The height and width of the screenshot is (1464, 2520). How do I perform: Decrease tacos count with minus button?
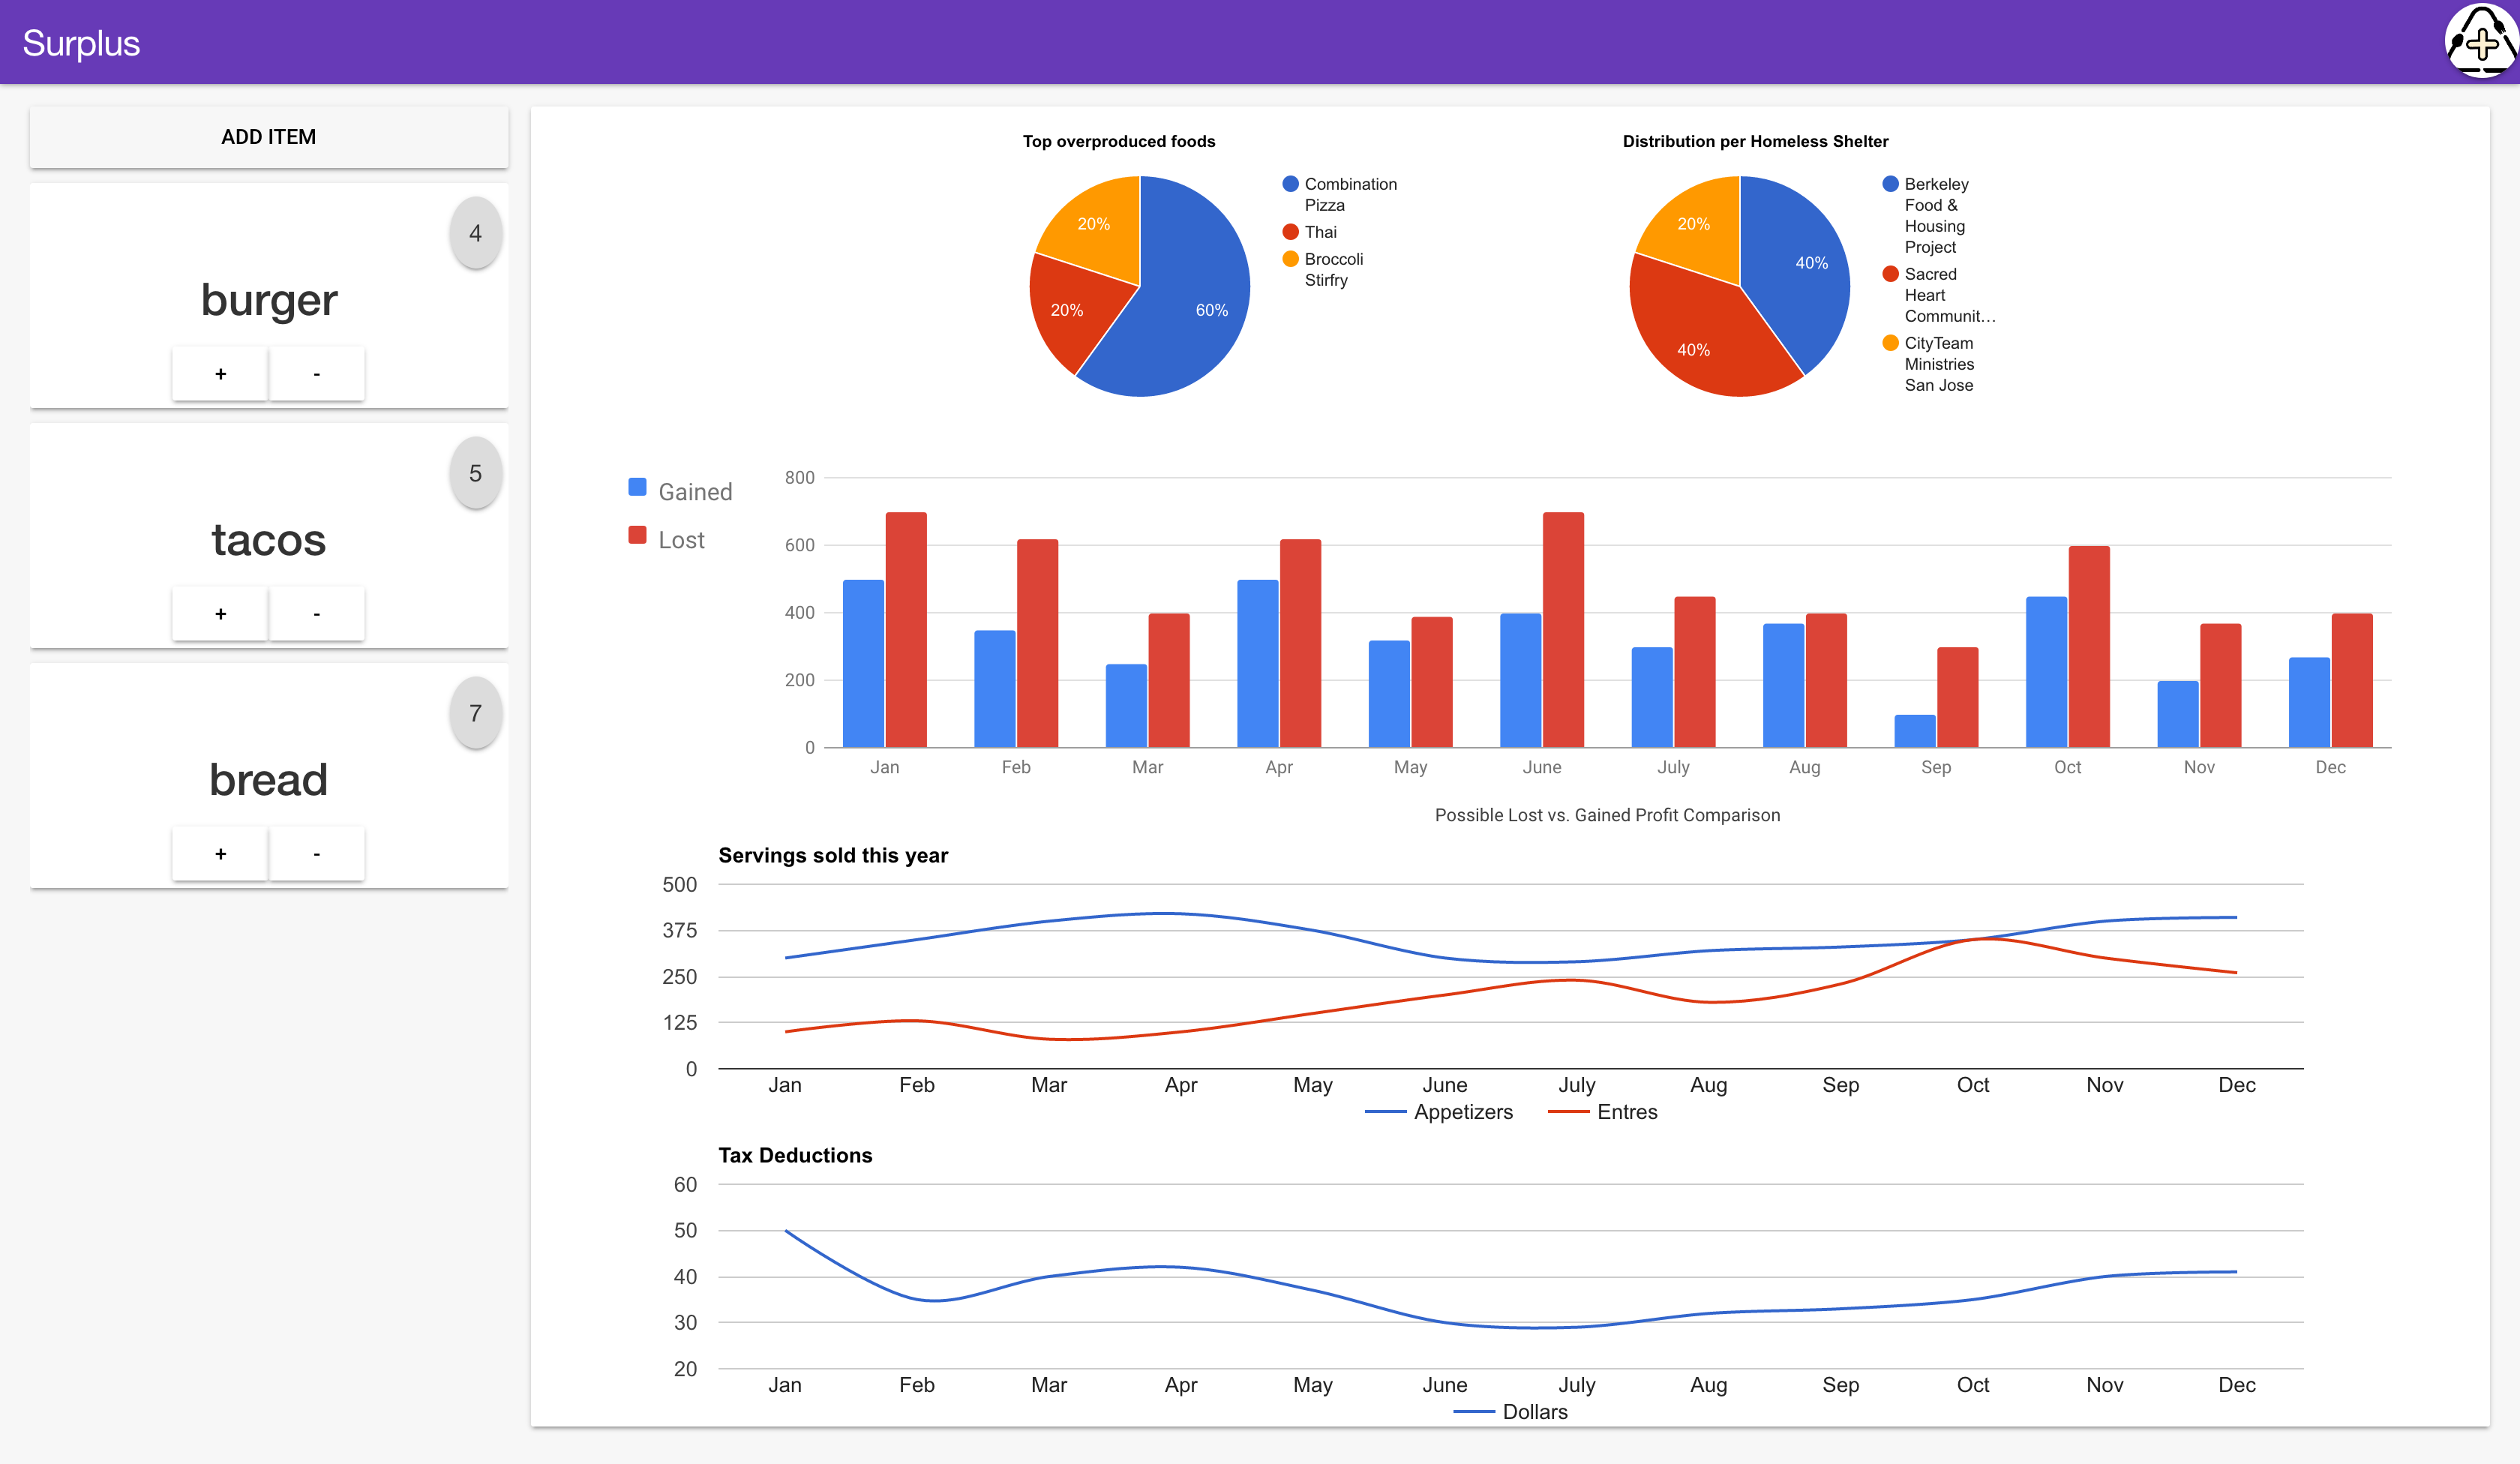tap(317, 614)
